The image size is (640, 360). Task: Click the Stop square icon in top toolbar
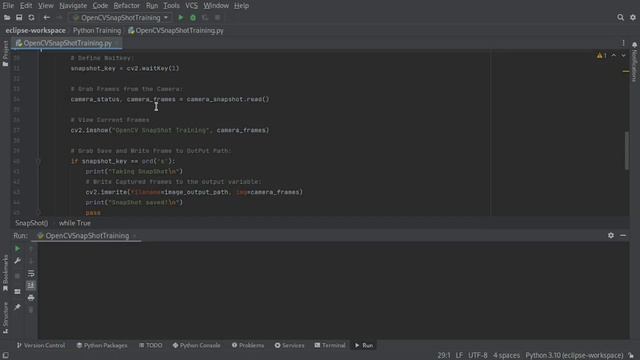[x=218, y=18]
